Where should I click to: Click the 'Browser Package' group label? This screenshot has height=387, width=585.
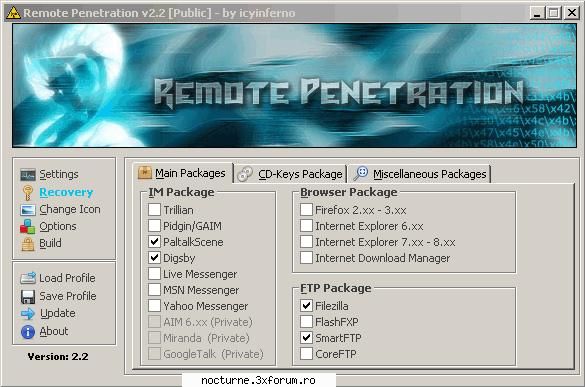[x=348, y=192]
